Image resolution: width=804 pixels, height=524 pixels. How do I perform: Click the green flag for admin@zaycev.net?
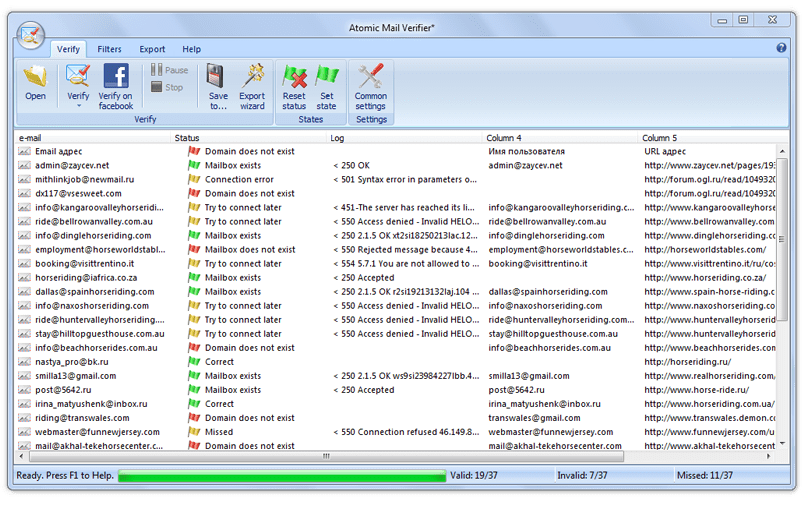tap(194, 165)
